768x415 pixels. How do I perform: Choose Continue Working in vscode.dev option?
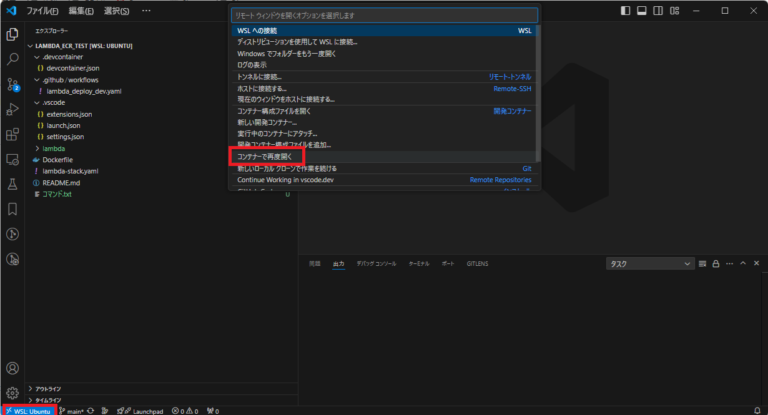click(x=384, y=180)
